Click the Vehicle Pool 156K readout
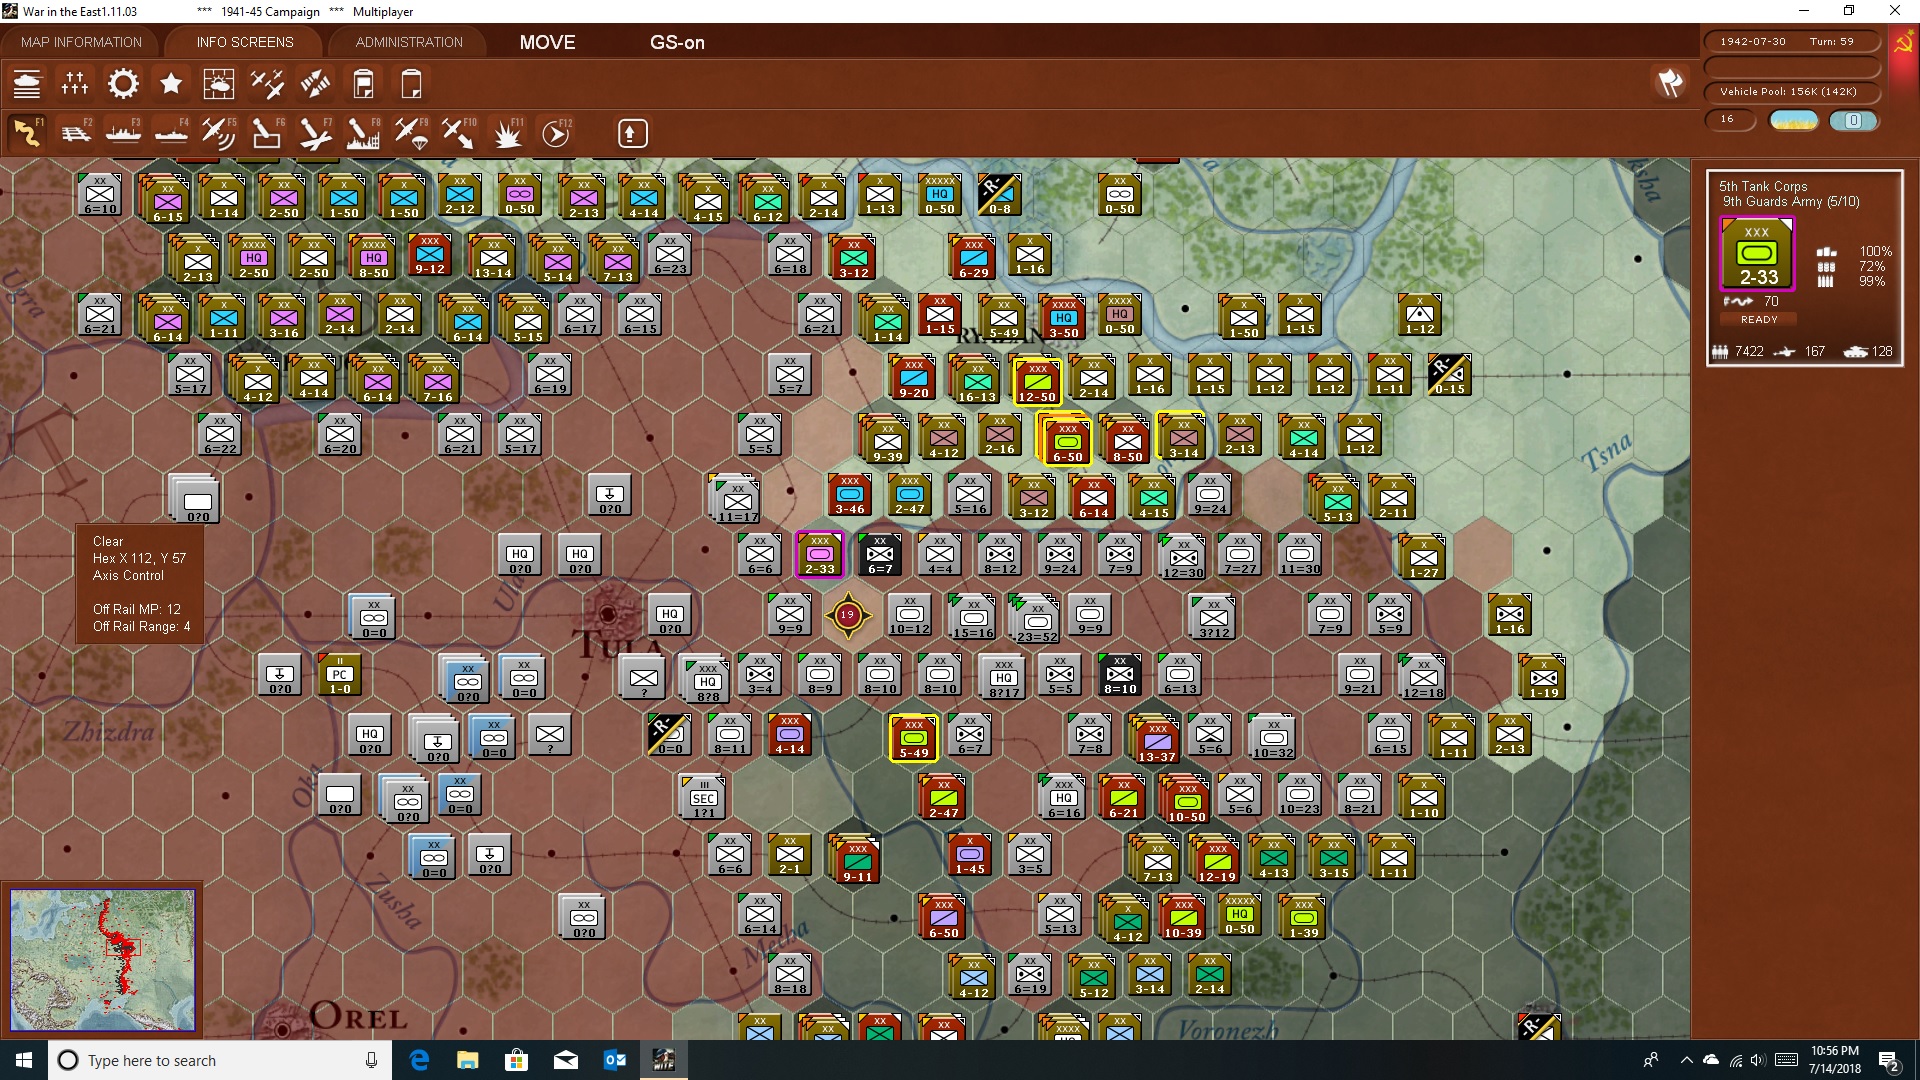The height and width of the screenshot is (1080, 1920). [x=1790, y=92]
